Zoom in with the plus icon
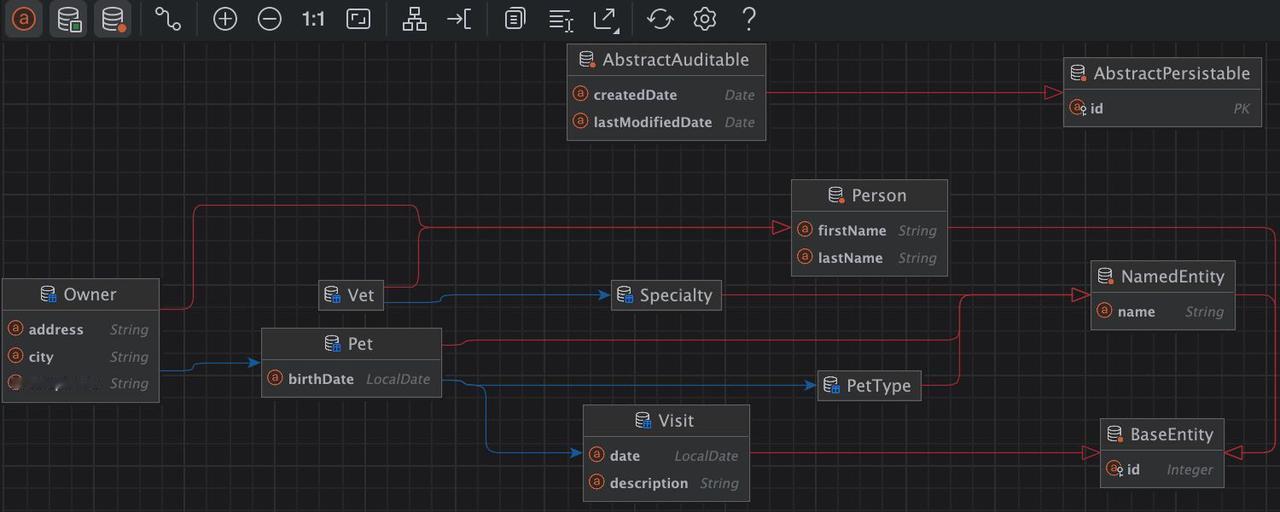 (225, 19)
